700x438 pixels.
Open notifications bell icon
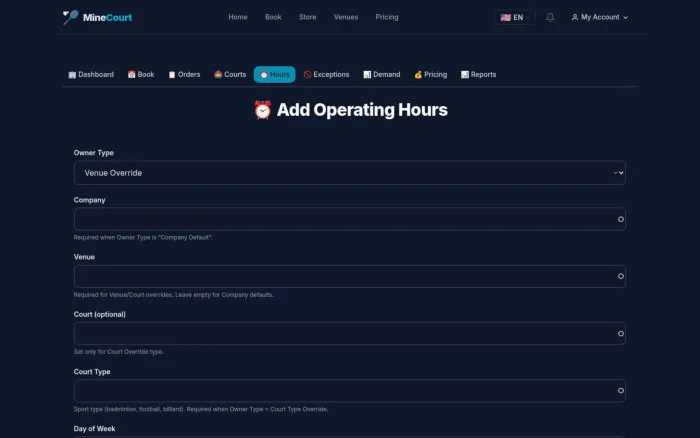click(550, 17)
